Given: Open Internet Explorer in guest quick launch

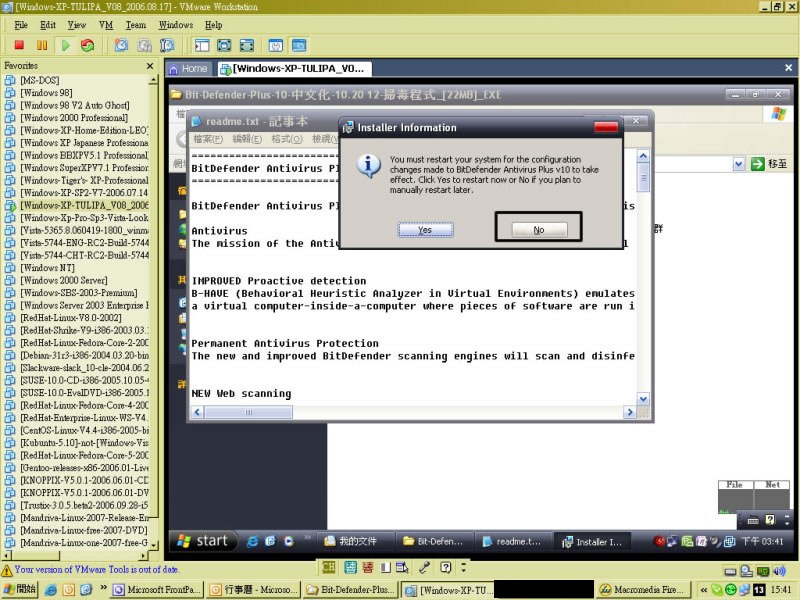Looking at the screenshot, I should pos(253,541).
